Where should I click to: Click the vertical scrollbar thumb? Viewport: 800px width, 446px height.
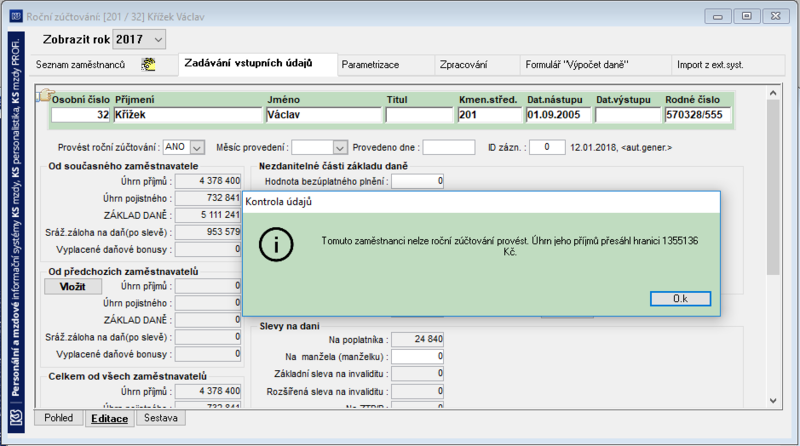pyautogui.click(x=773, y=187)
